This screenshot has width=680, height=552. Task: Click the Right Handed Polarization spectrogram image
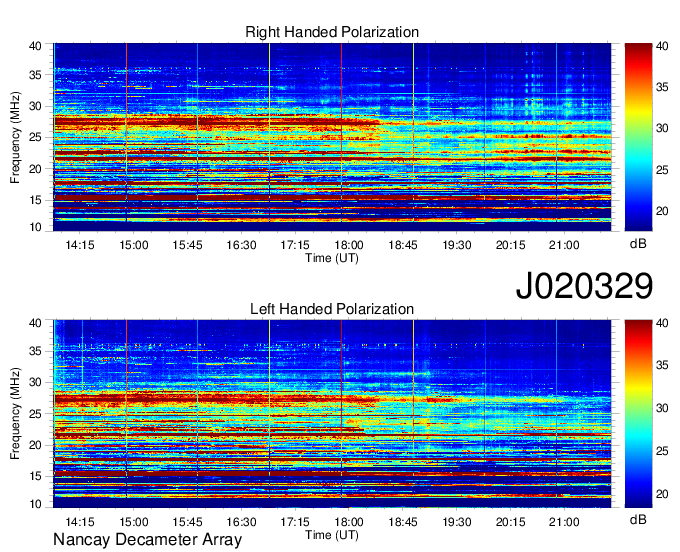332,137
